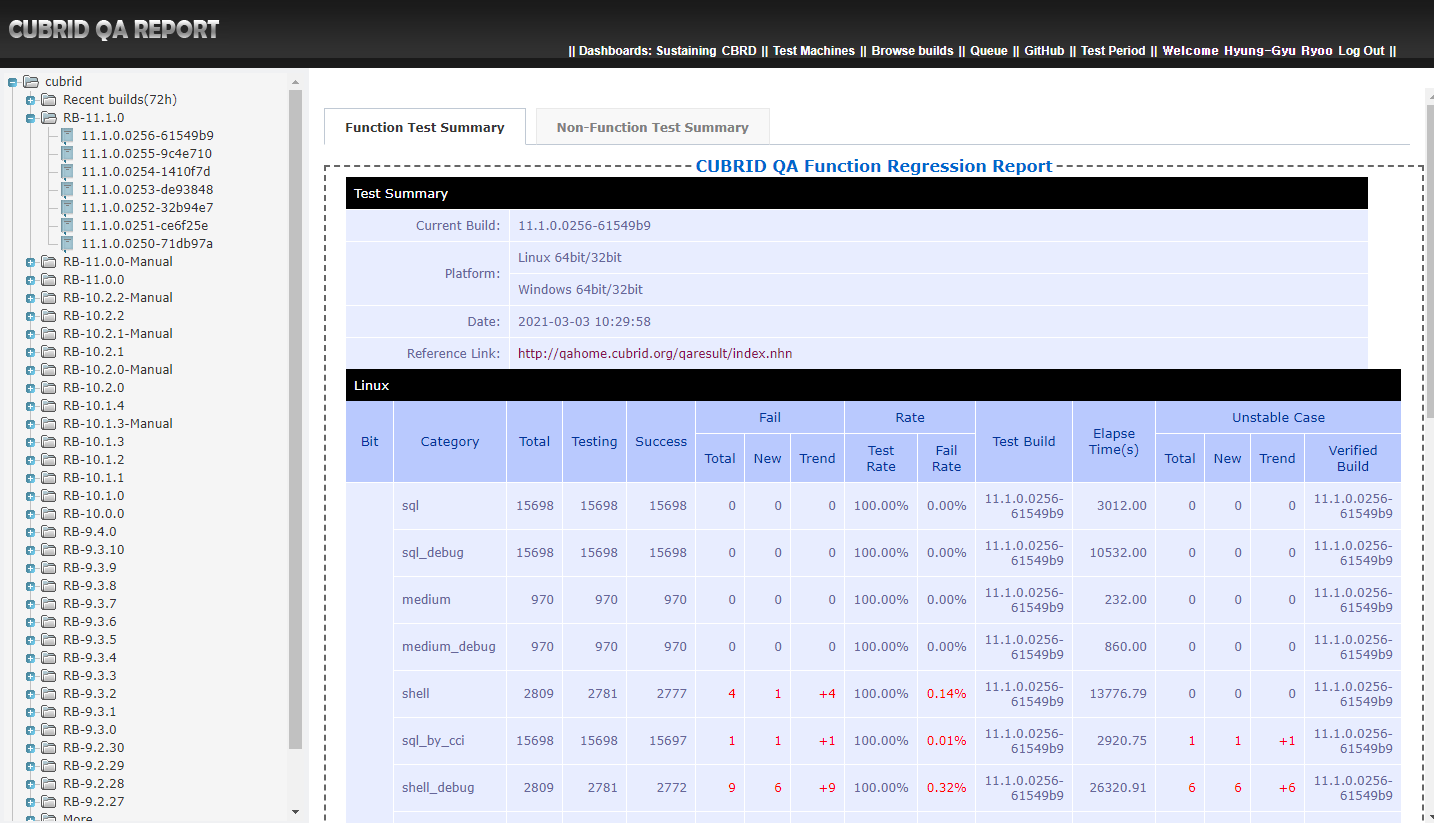Open the Queue page from top navigation
This screenshot has height=823, width=1434.
pos(989,51)
